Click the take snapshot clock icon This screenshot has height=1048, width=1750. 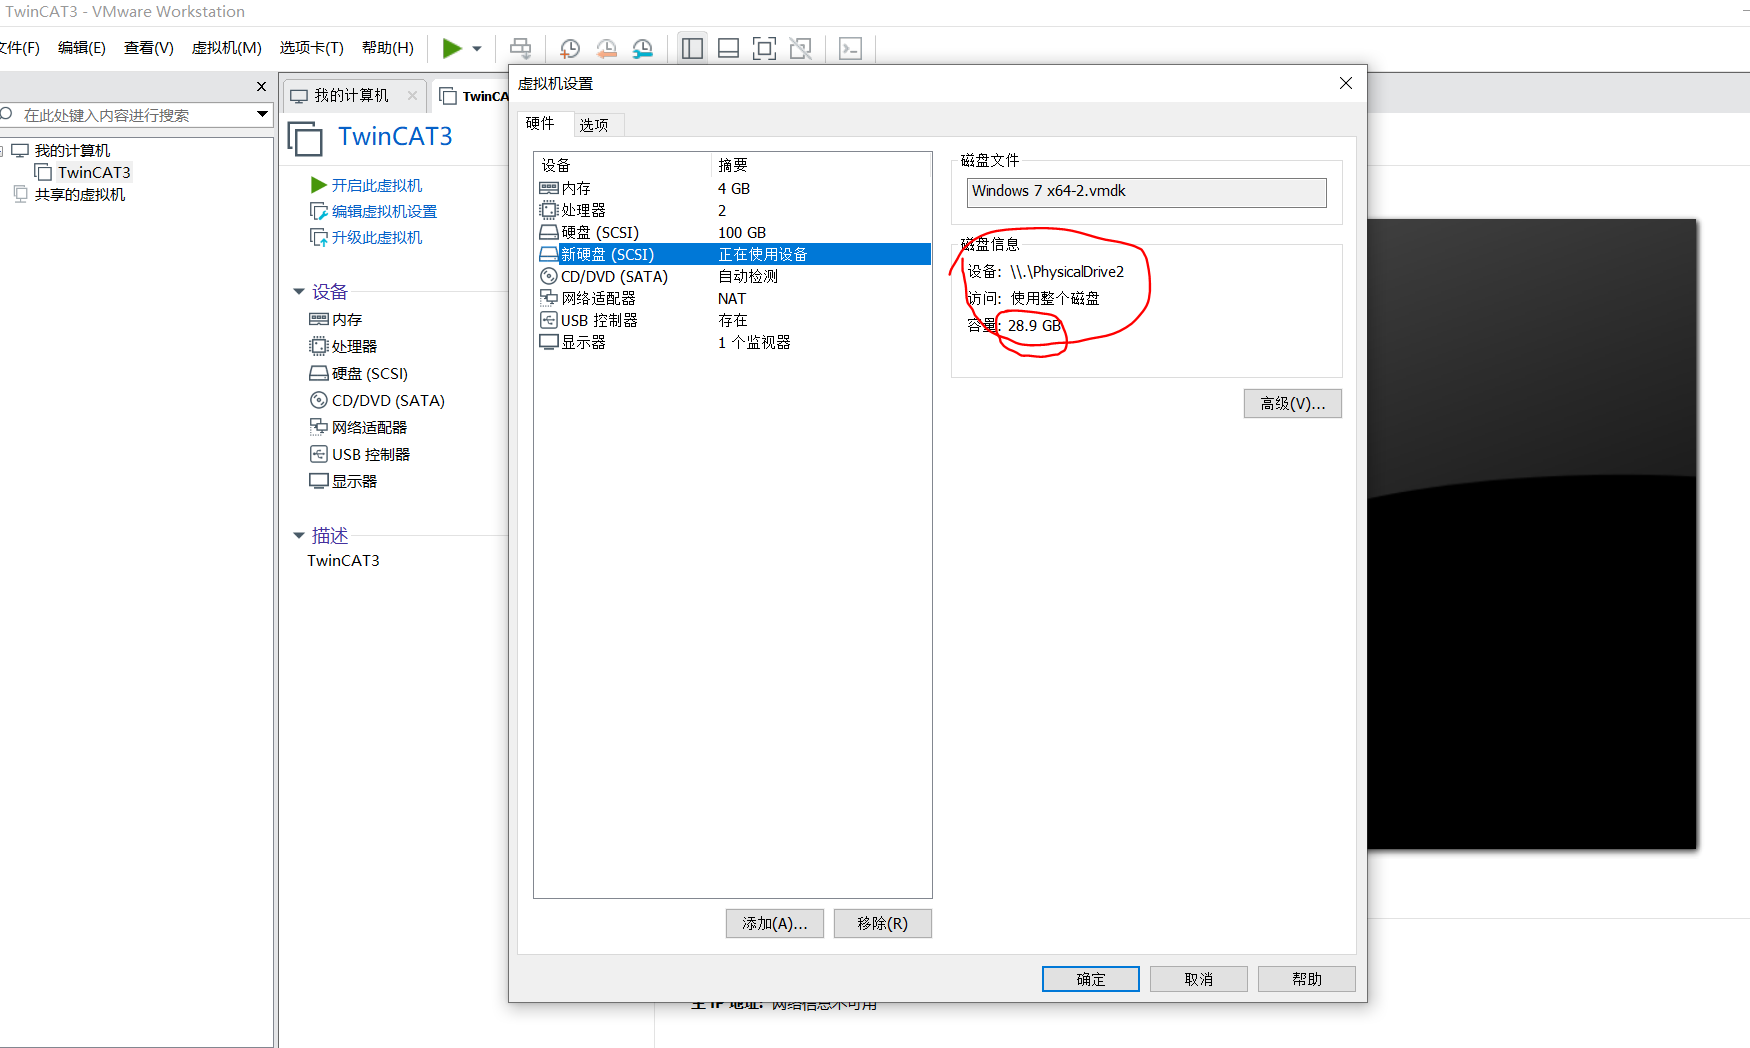(x=570, y=48)
